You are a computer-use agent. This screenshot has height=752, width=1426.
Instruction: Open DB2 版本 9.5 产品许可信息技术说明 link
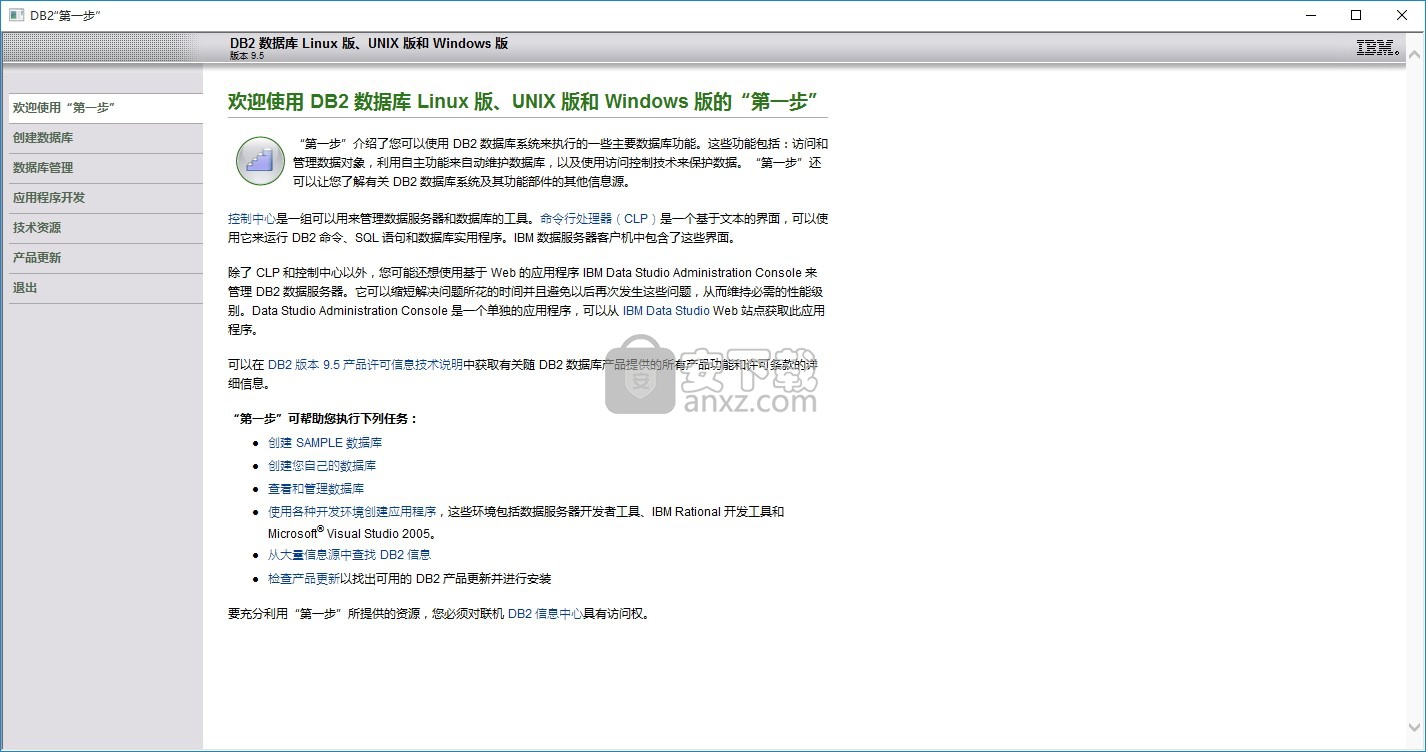coord(365,365)
